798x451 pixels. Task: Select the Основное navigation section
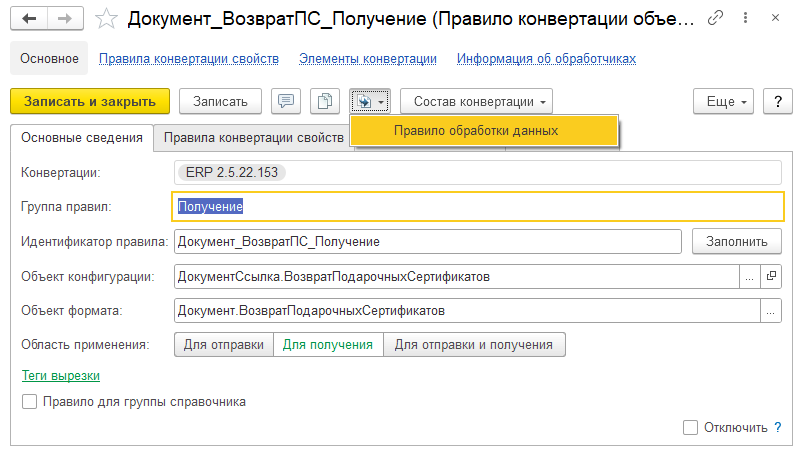point(49,59)
